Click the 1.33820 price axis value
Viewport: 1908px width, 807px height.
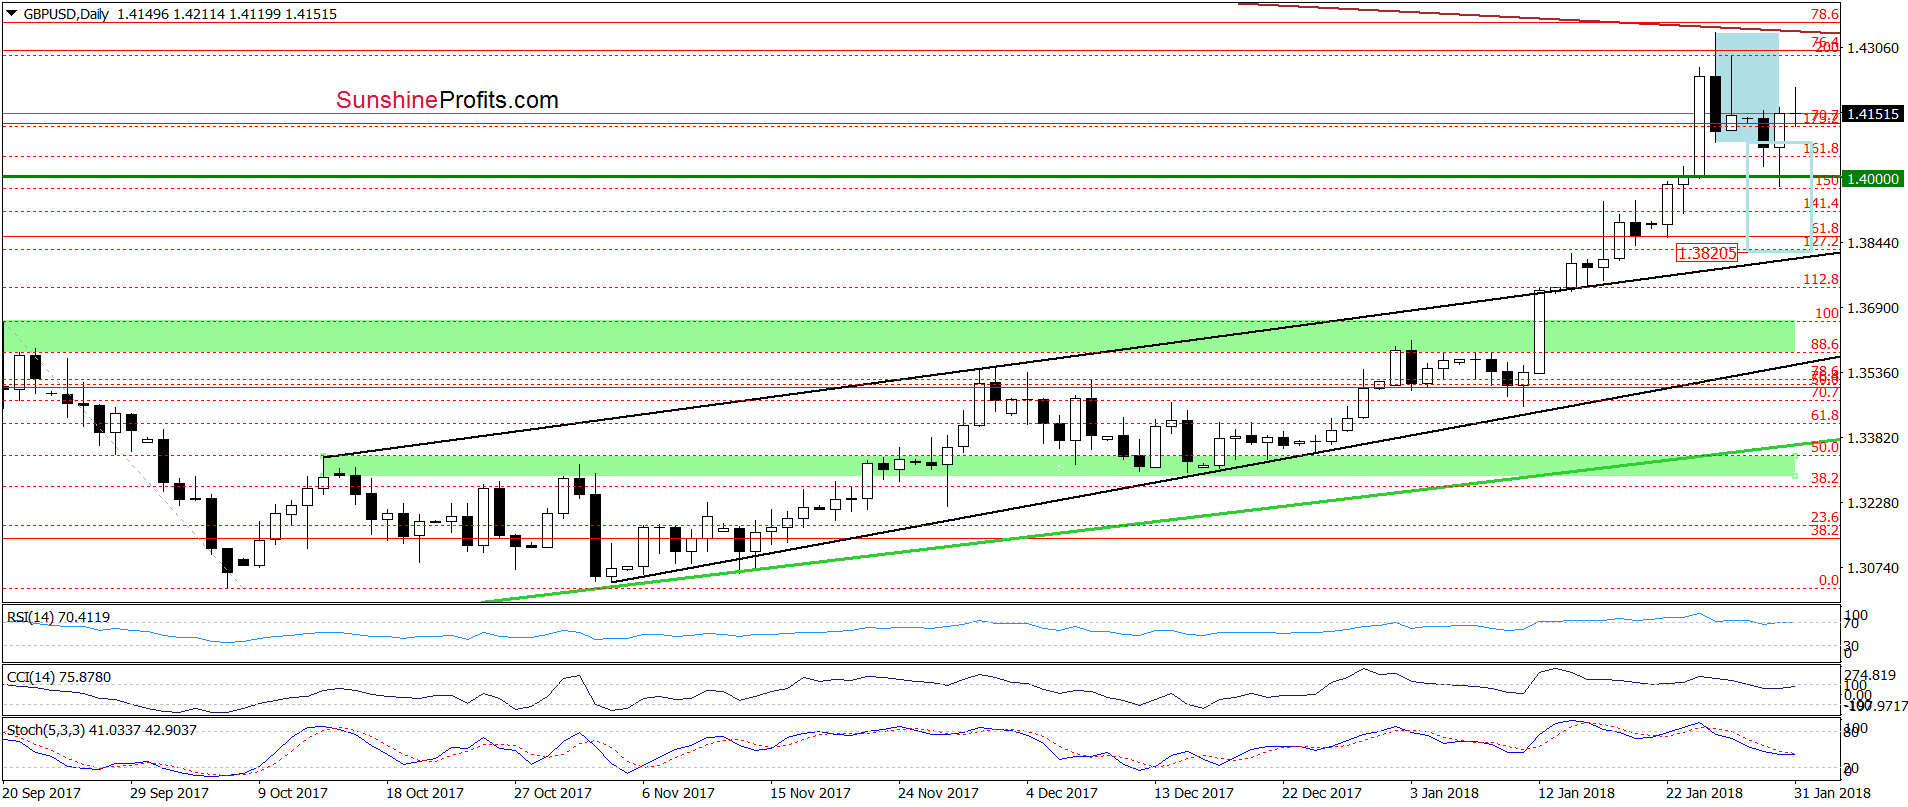coord(1873,438)
